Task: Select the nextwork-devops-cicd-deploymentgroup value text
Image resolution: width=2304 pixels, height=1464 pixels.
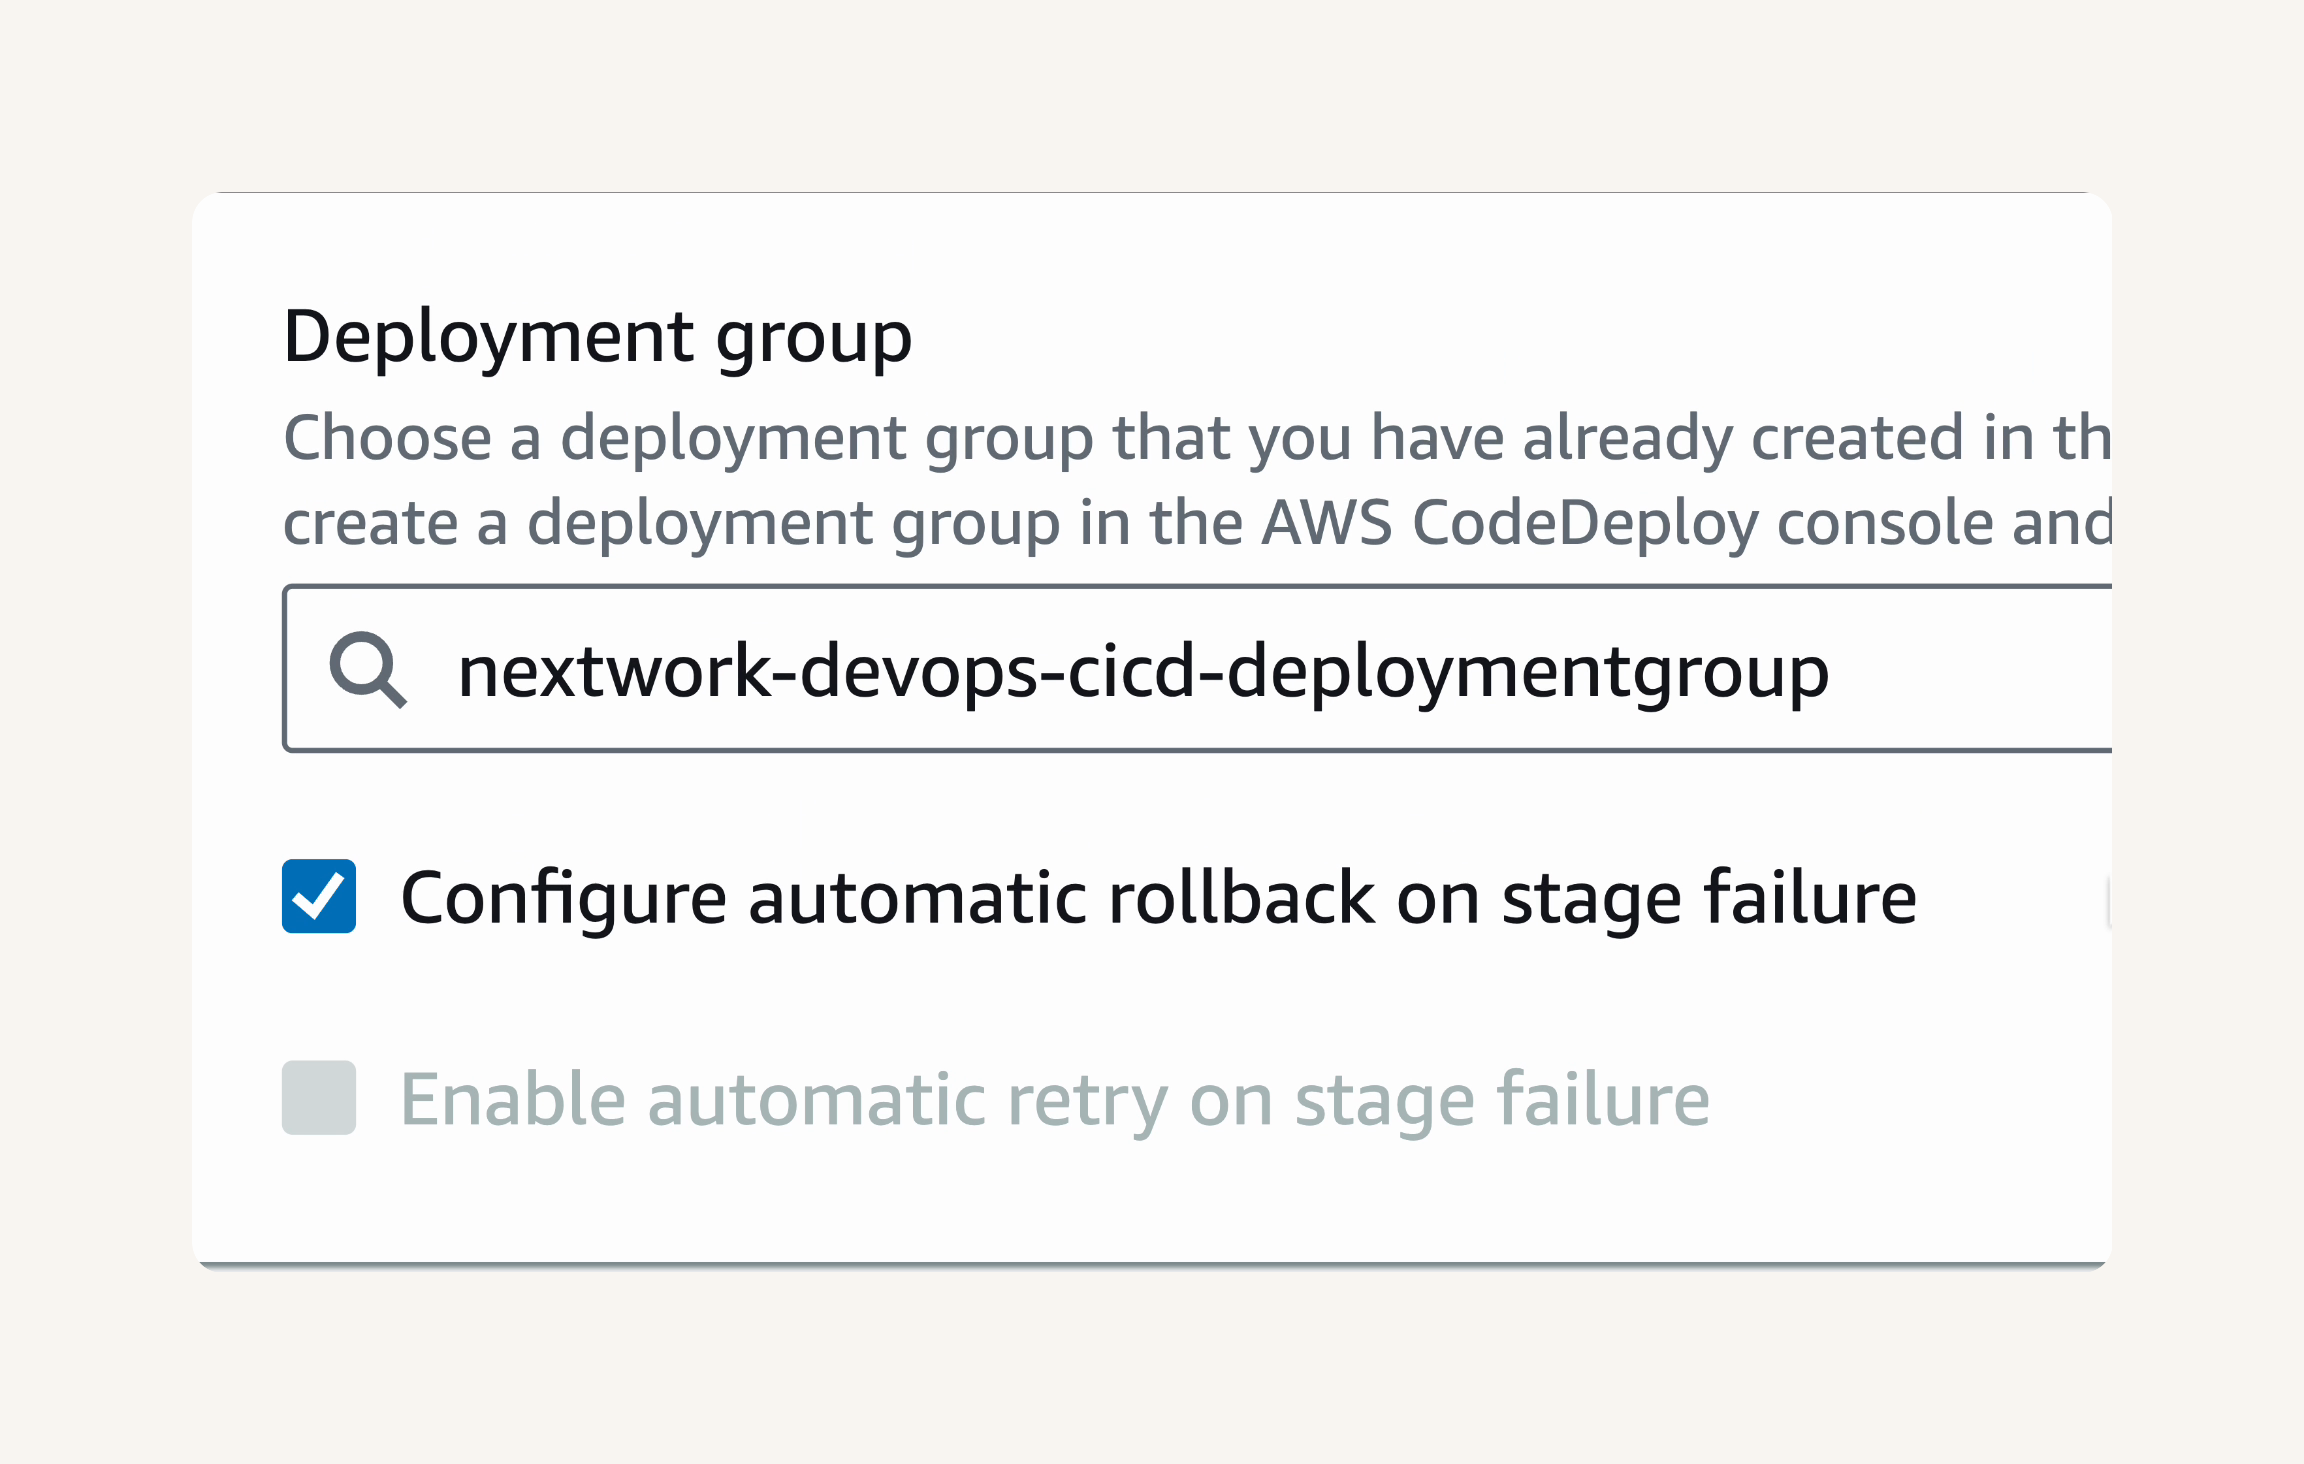Action: tap(1143, 672)
